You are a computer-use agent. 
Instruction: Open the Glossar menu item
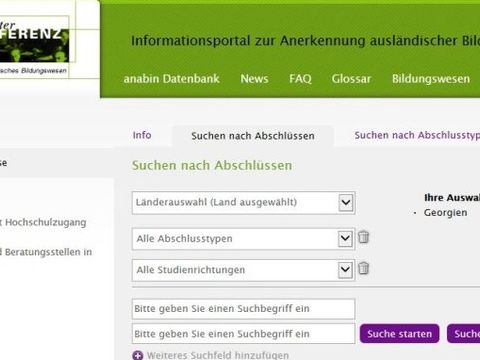(x=351, y=79)
